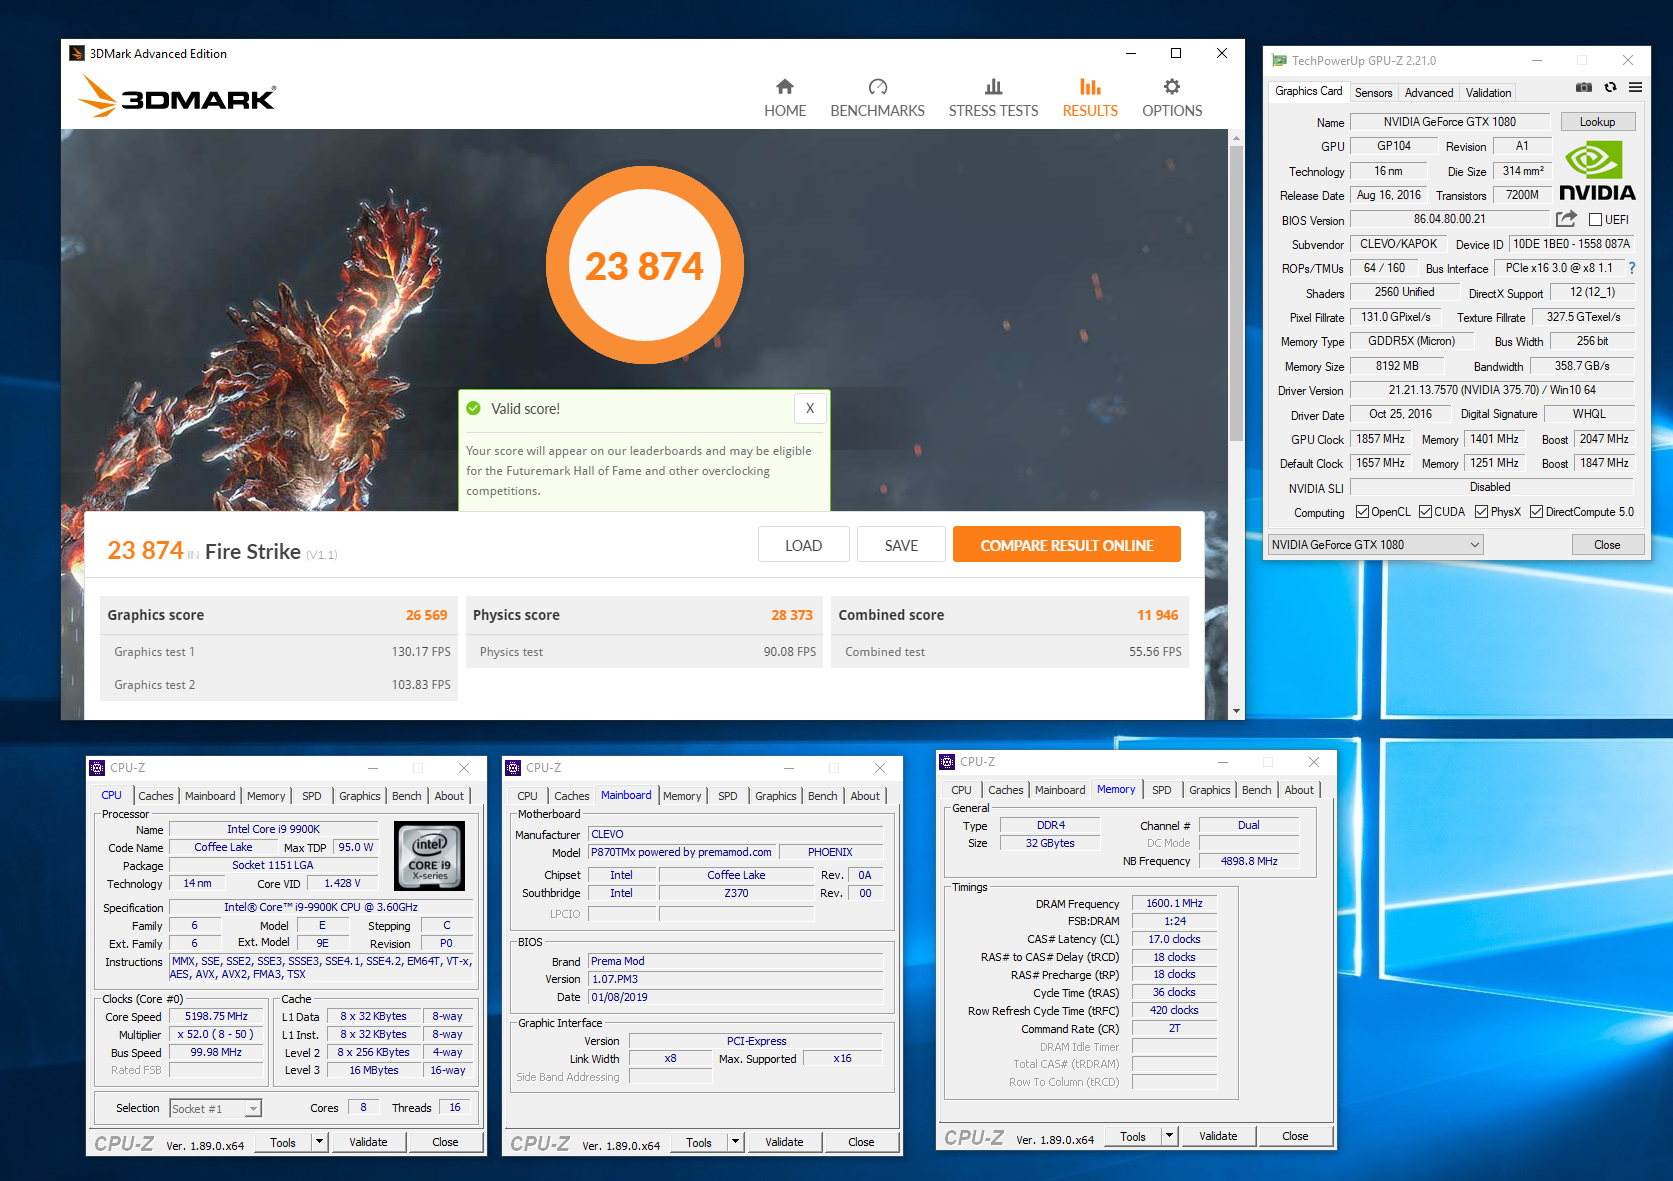1673x1181 pixels.
Task: Click the Bus Interface question mark
Action: (1632, 268)
